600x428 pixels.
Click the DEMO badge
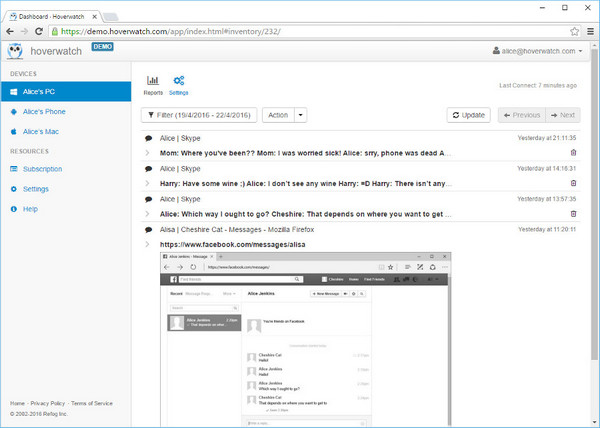click(102, 47)
